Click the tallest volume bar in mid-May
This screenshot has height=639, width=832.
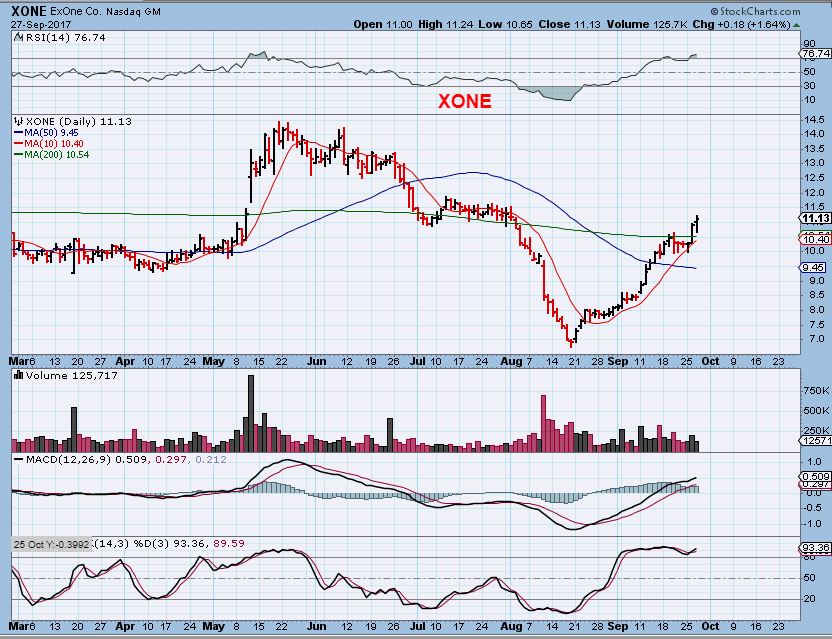[251, 413]
